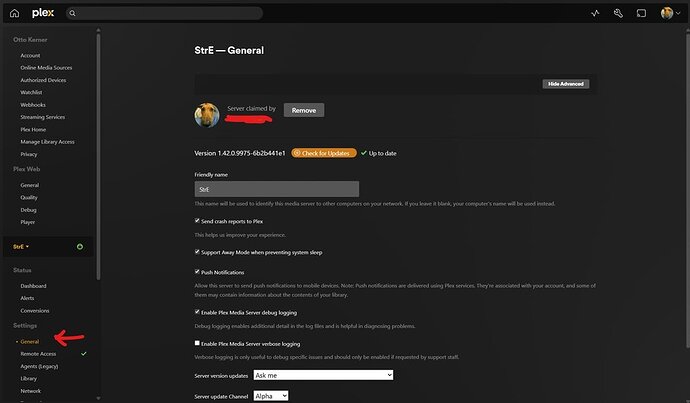Focus the top search field
The height and width of the screenshot is (403, 690).
164,13
